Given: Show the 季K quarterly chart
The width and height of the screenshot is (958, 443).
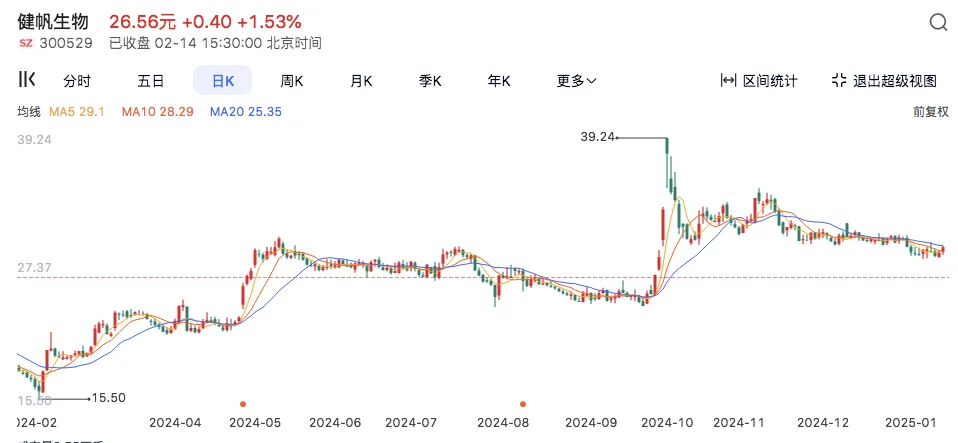Looking at the screenshot, I should point(431,81).
